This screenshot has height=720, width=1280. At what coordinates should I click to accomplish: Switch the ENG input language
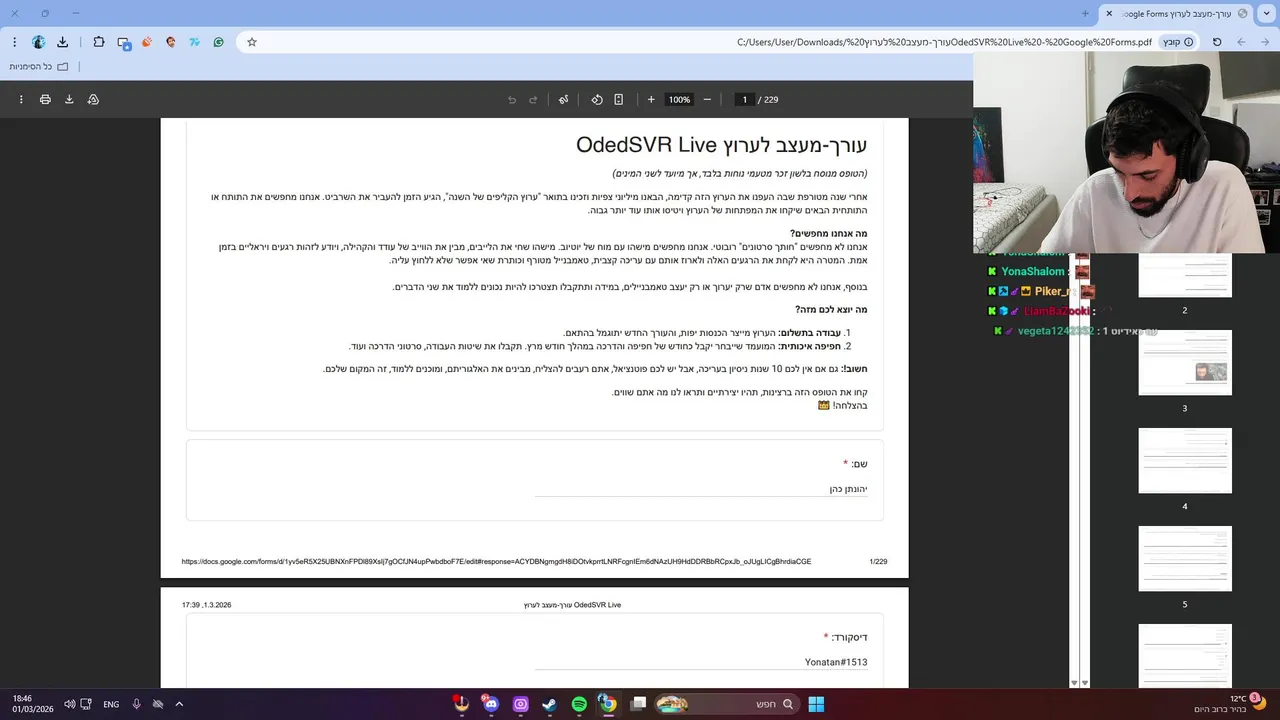pos(111,704)
